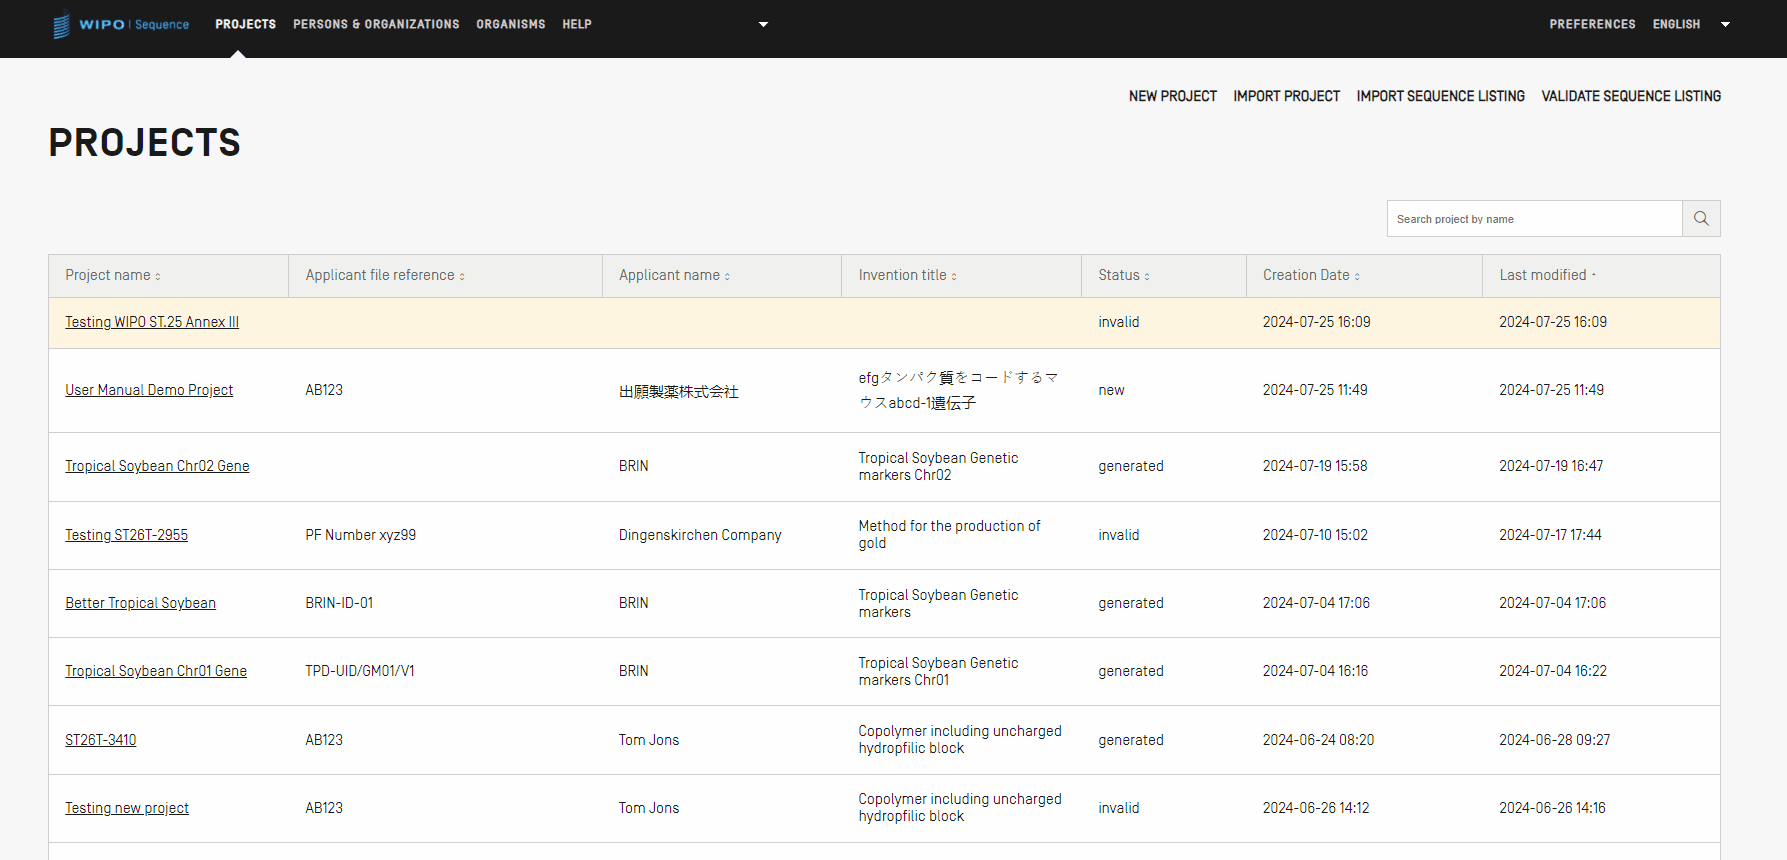Sort projects by Status column
The image size is (1787, 860).
pos(1123,275)
